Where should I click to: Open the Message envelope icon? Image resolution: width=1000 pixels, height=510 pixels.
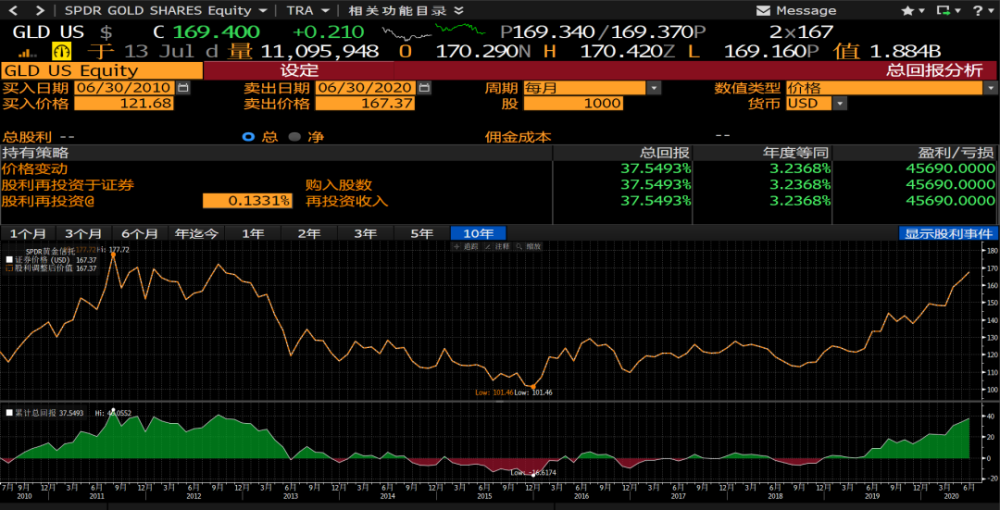[x=763, y=11]
